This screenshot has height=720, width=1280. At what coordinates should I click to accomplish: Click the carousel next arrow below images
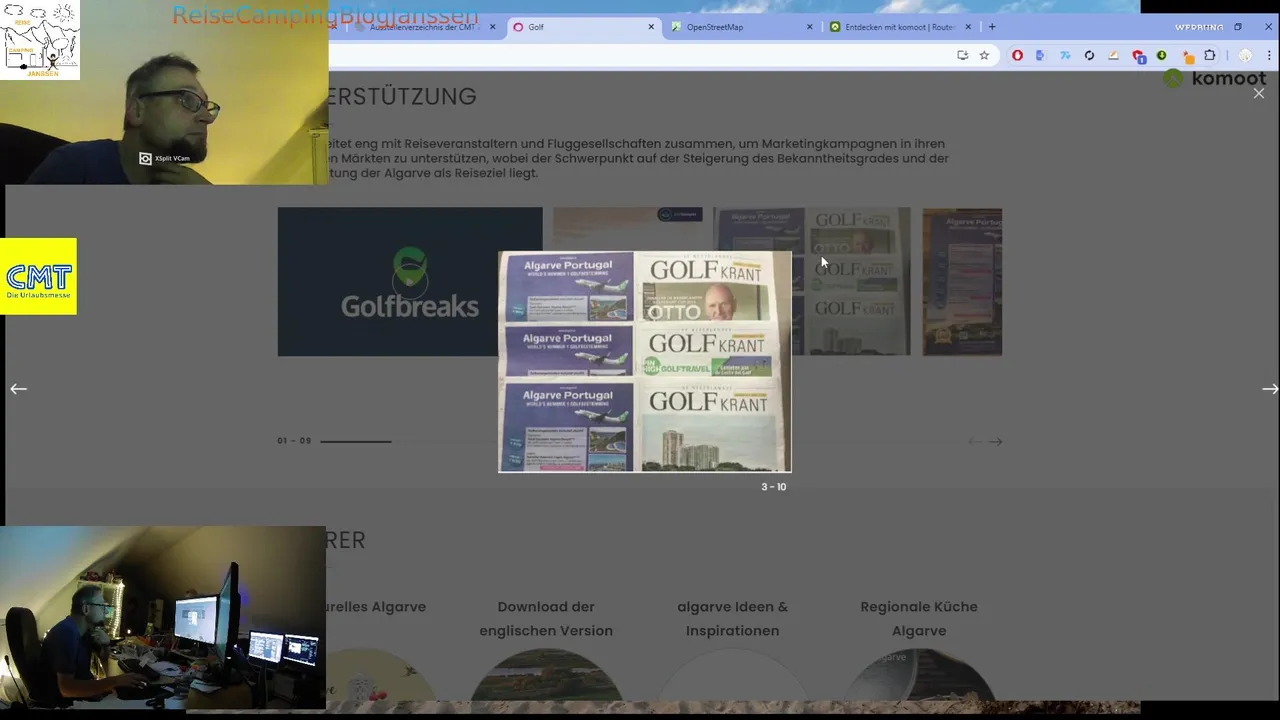[996, 441]
